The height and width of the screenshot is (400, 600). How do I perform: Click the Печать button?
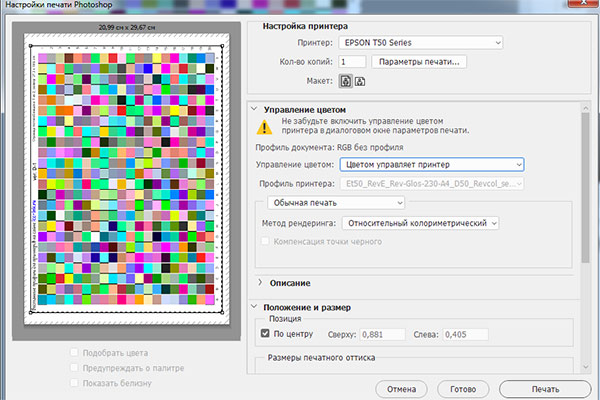tap(545, 389)
